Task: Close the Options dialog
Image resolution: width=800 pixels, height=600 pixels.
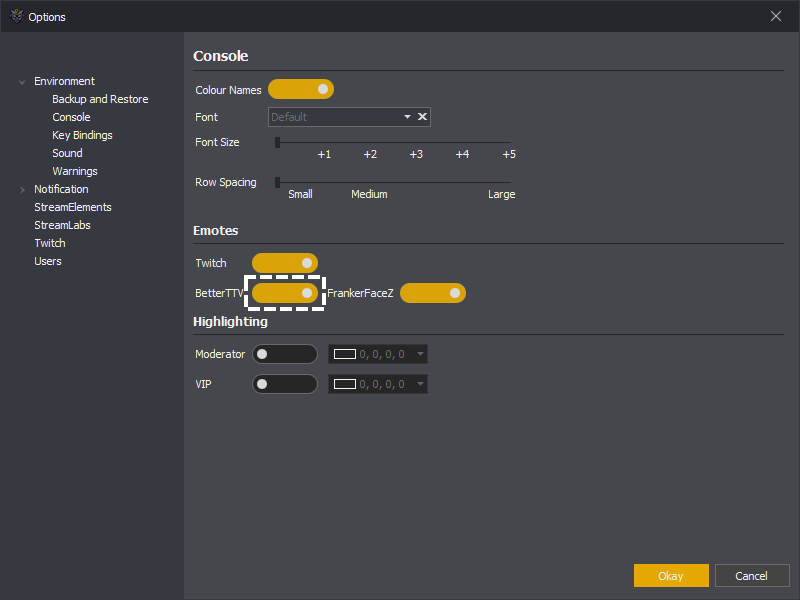Action: [x=776, y=16]
